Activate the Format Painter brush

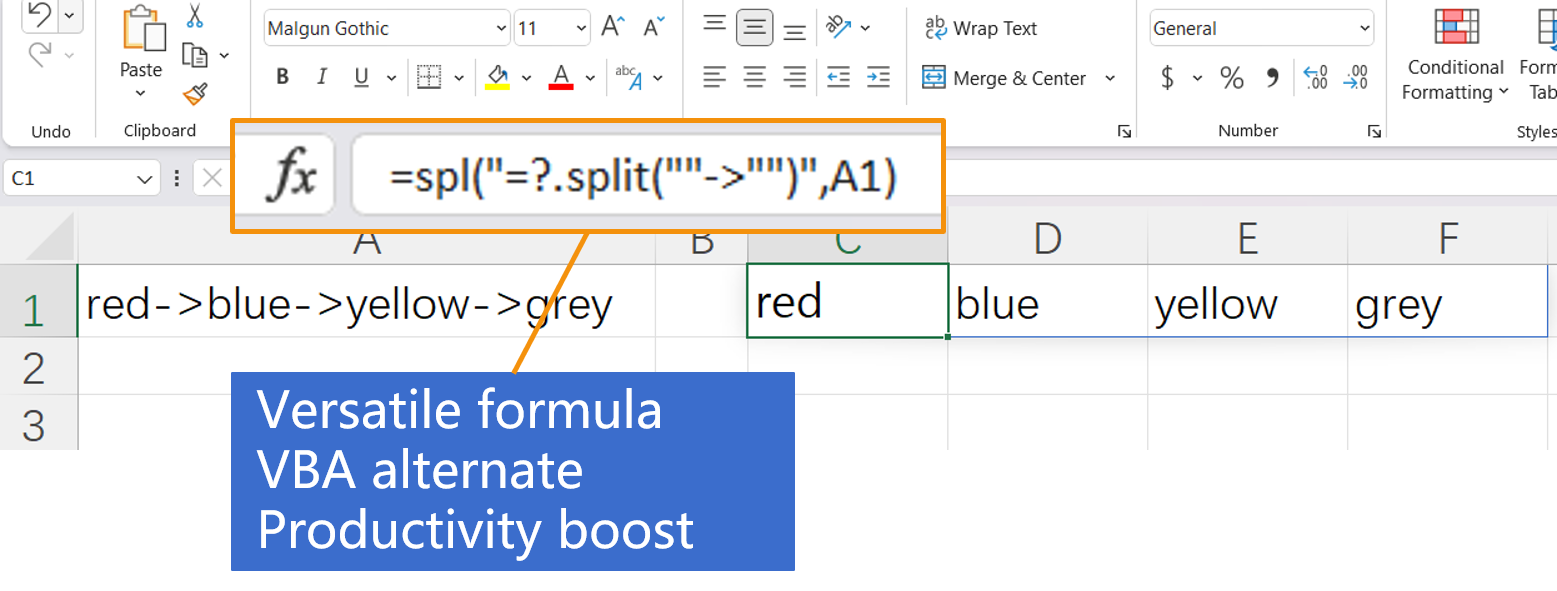pyautogui.click(x=194, y=94)
